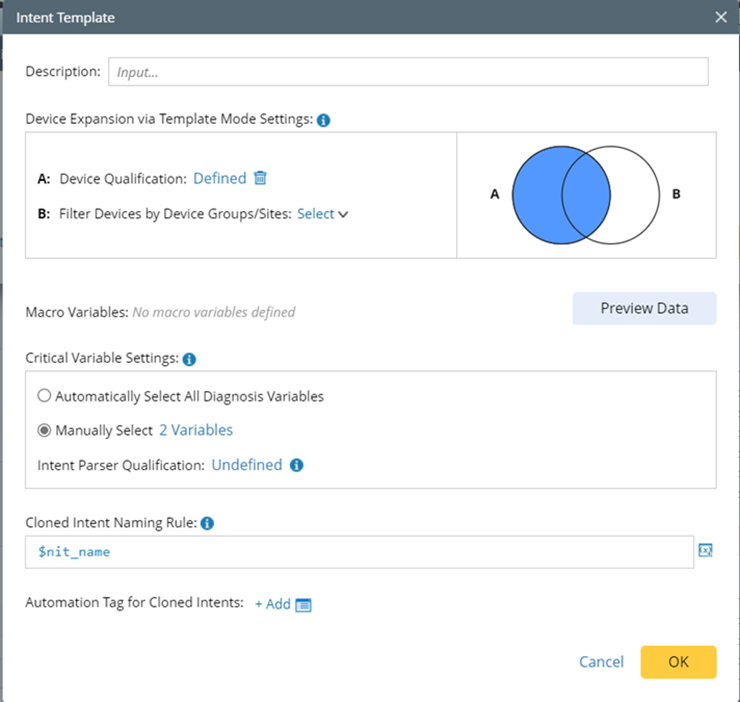Select Automatically Select All Diagnosis Variables
The height and width of the screenshot is (702, 740).
44,396
